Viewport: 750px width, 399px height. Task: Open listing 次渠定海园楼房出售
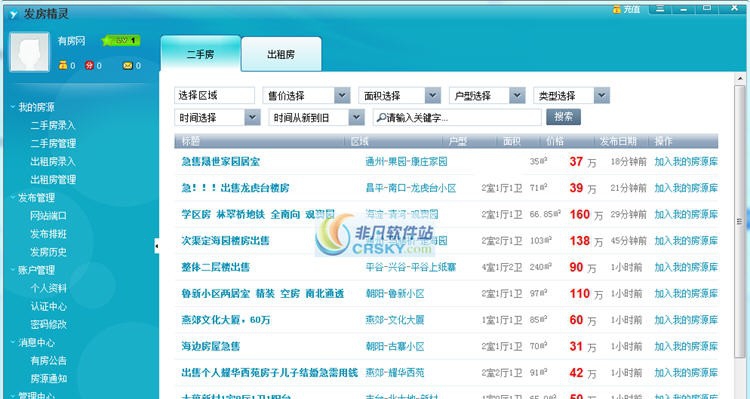(225, 241)
